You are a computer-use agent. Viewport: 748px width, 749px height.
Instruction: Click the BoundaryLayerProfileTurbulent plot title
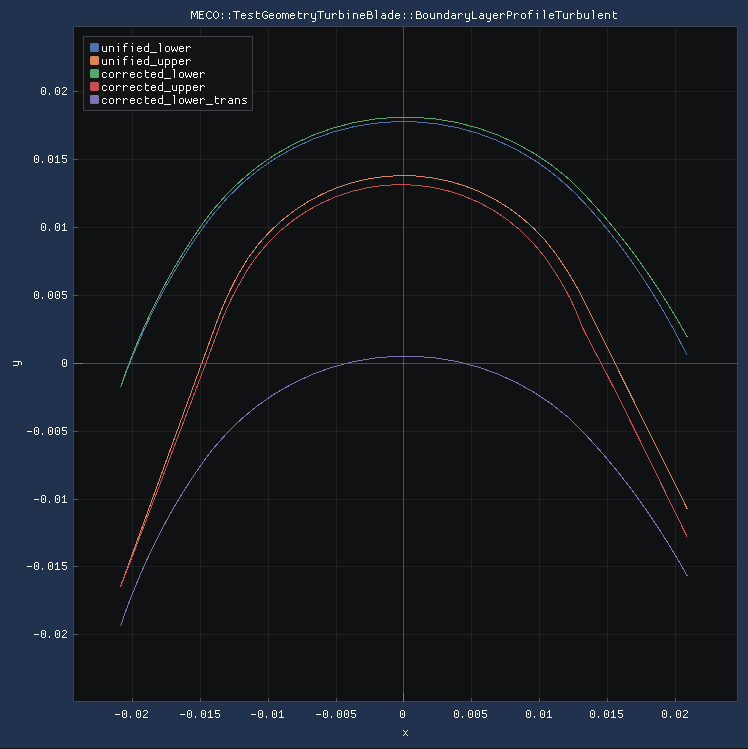coord(404,15)
